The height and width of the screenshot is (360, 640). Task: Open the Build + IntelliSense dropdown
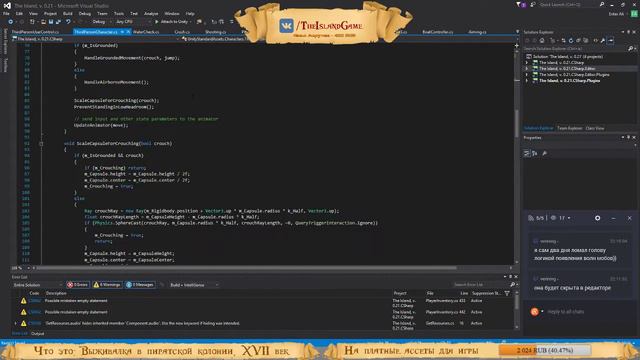tap(194, 285)
